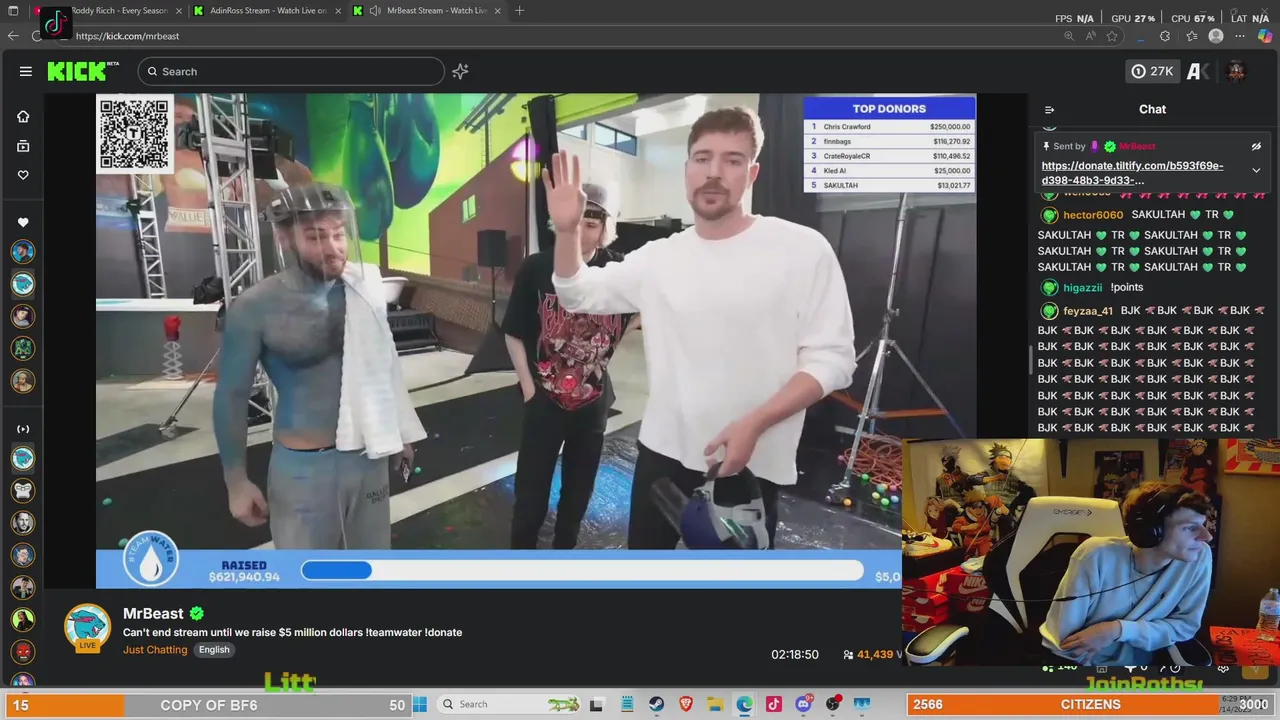Image resolution: width=1280 pixels, height=720 pixels.
Task: Open the browser extensions icon
Action: click(1165, 36)
